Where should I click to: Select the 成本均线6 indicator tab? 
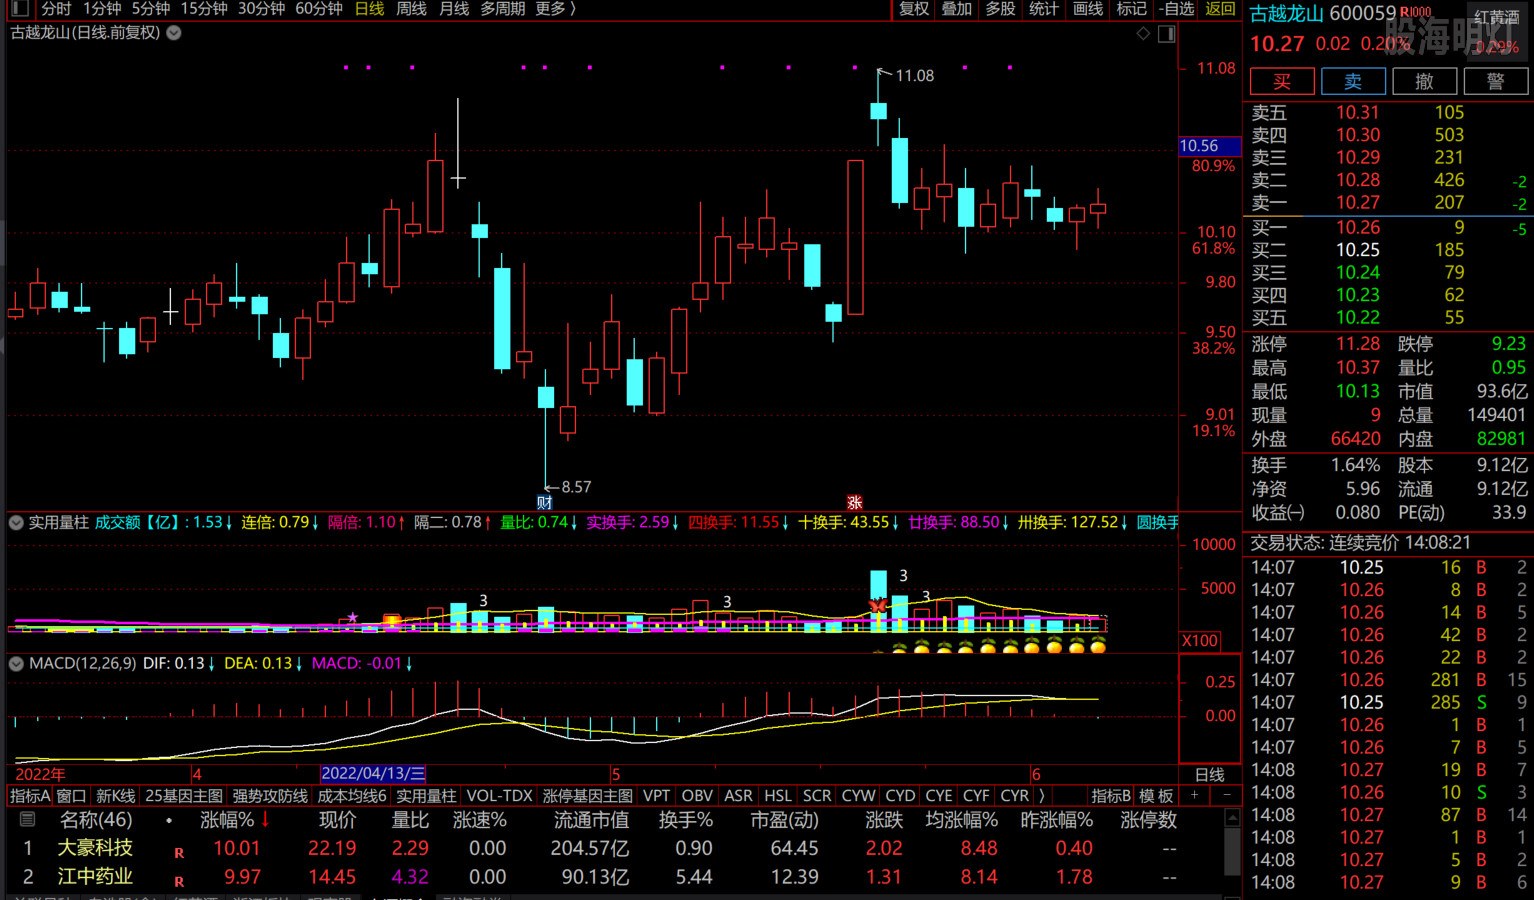click(x=352, y=796)
